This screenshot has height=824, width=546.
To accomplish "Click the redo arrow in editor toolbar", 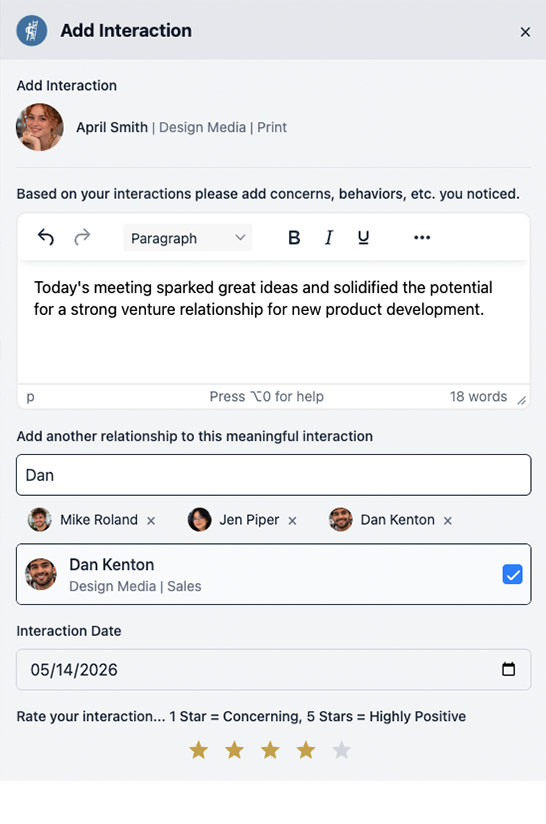I will coord(82,238).
